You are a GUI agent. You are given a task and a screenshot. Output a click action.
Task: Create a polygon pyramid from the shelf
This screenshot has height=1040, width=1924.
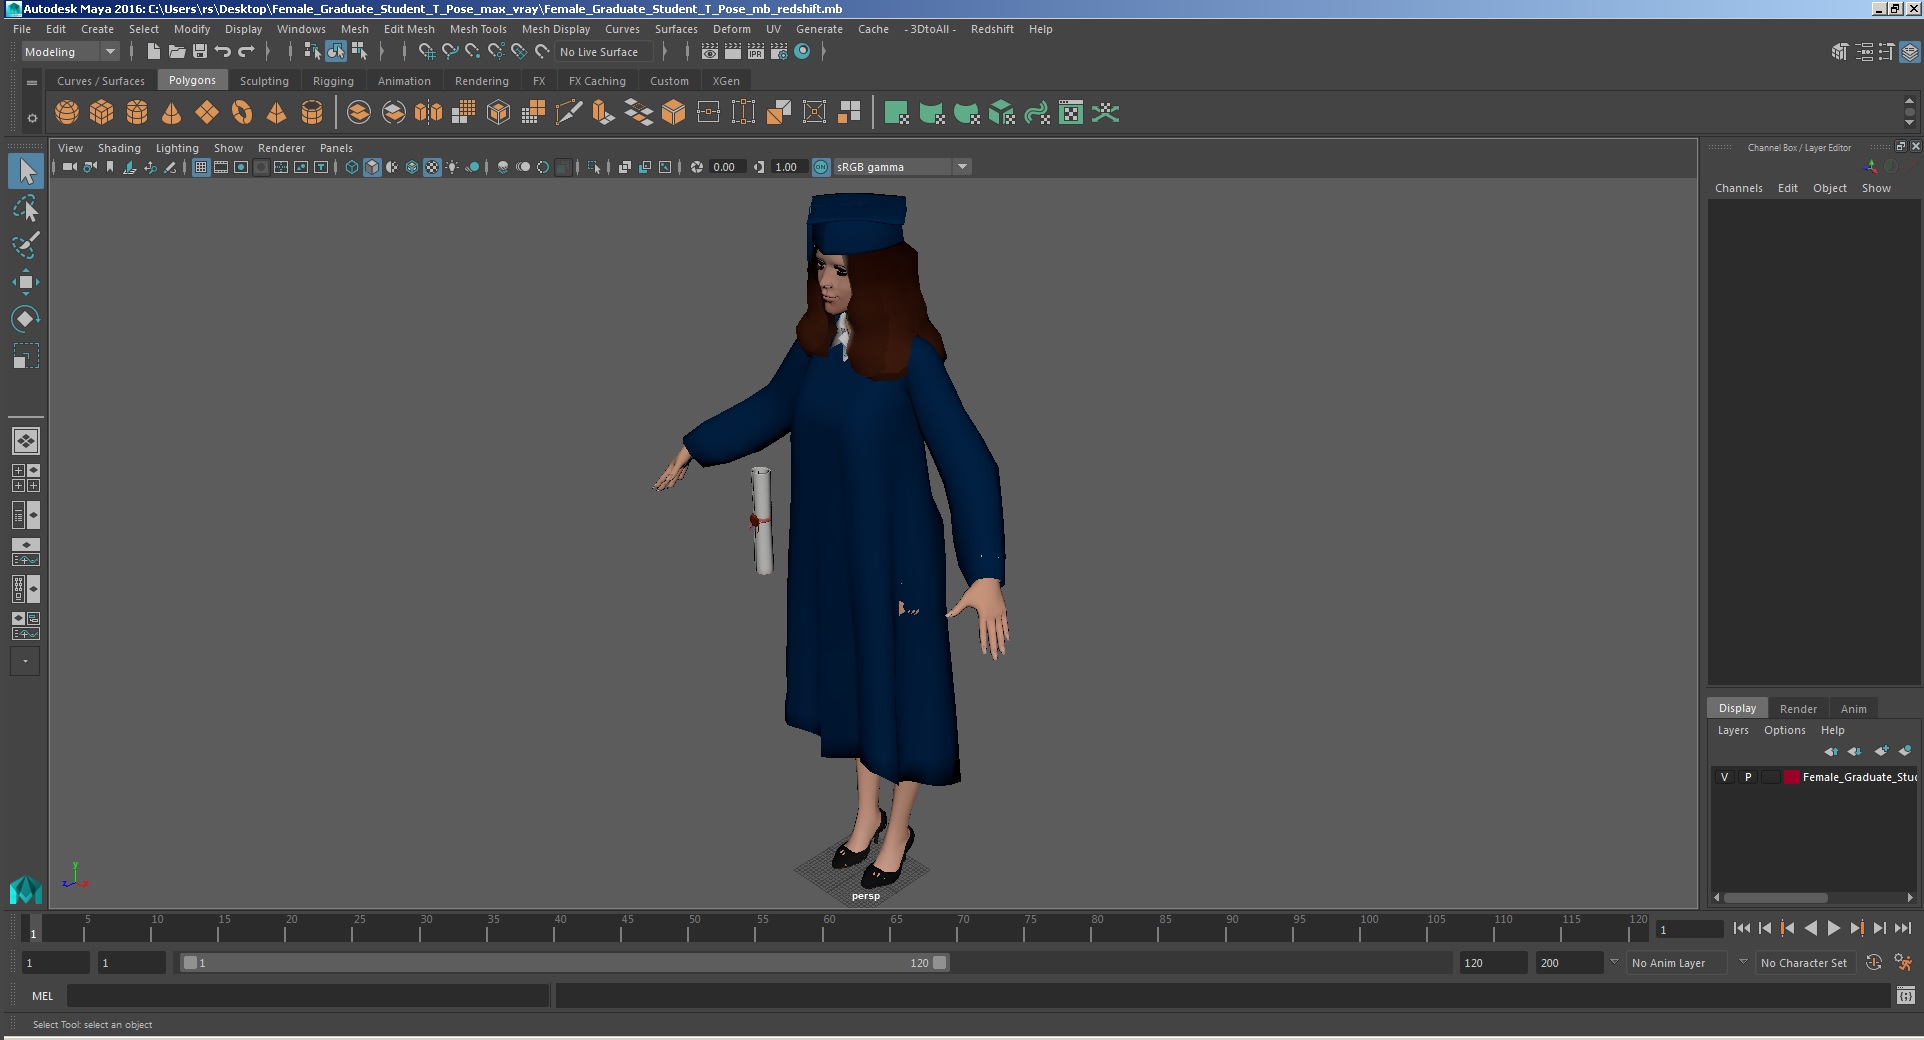[x=277, y=113]
